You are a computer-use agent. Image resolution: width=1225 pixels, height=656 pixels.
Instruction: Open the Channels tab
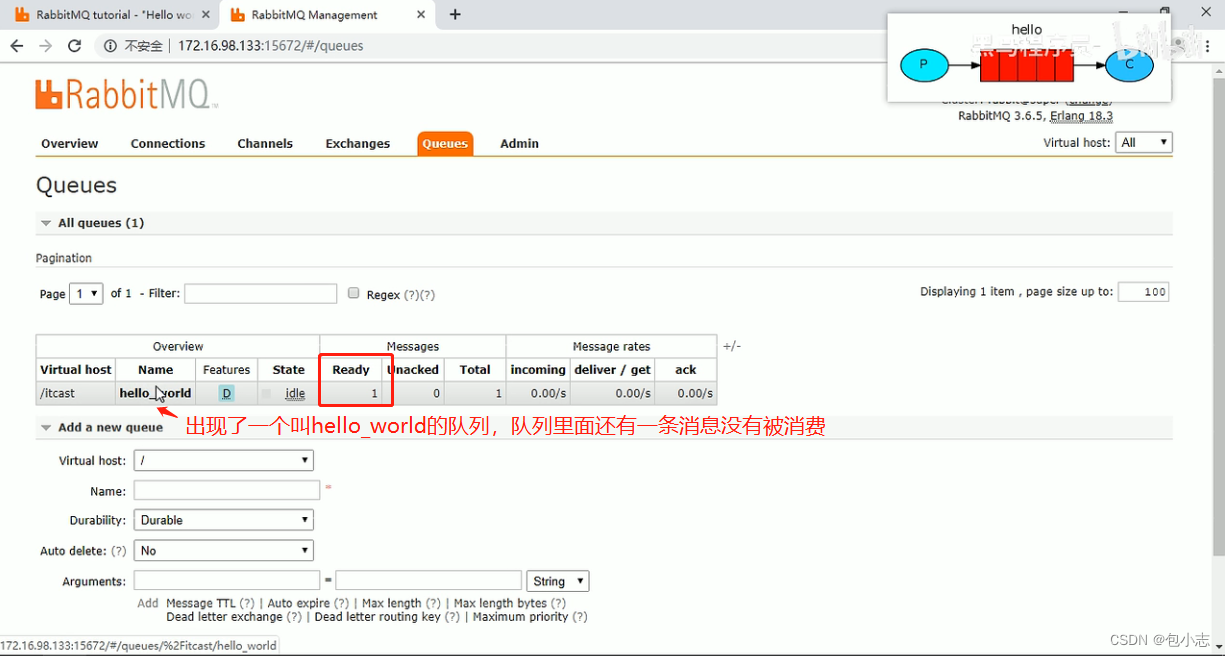click(265, 144)
